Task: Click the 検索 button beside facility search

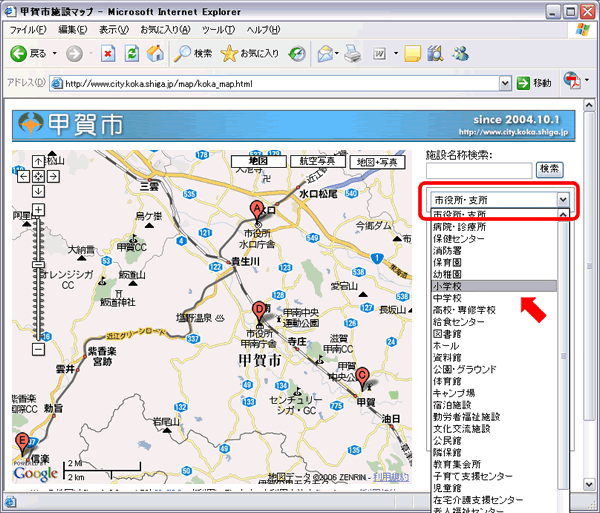Action: tap(549, 169)
